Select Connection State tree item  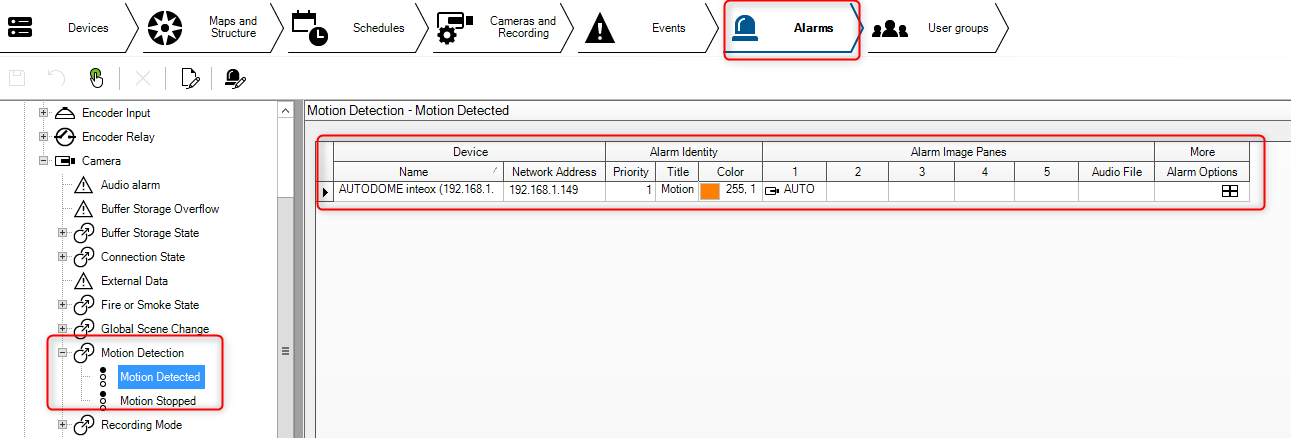click(143, 257)
